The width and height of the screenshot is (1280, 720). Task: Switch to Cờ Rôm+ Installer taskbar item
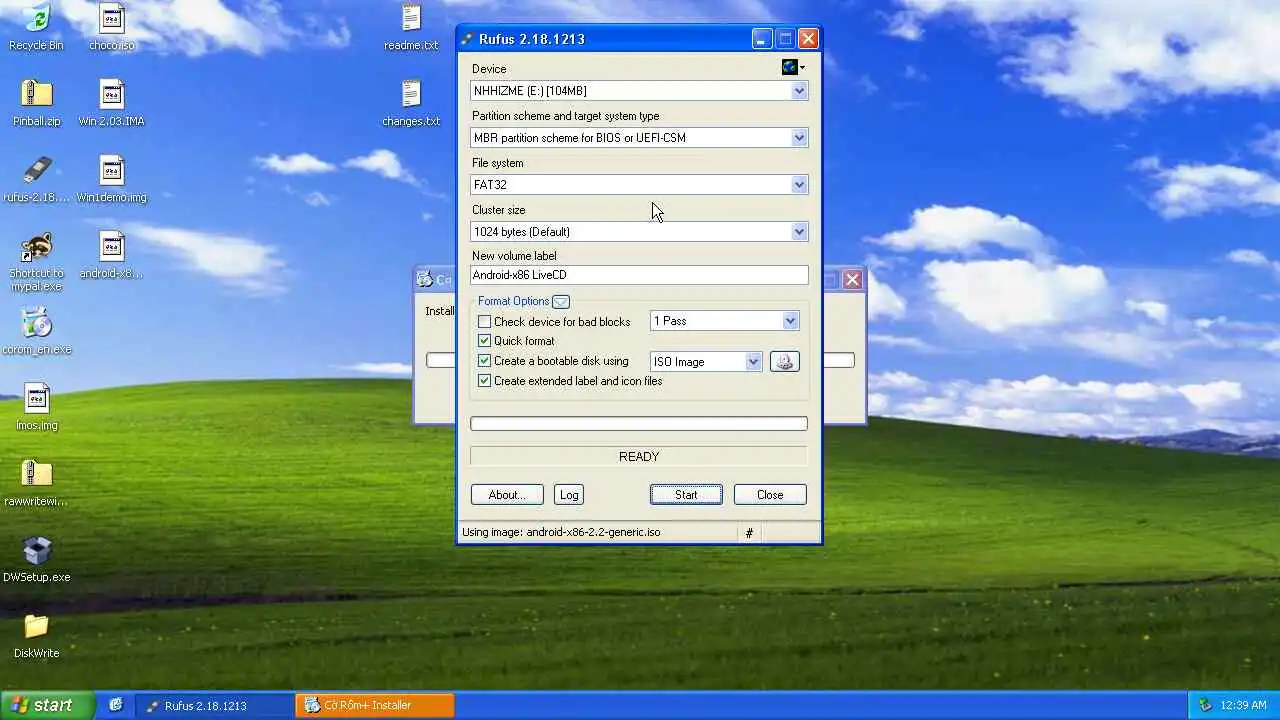coord(375,705)
